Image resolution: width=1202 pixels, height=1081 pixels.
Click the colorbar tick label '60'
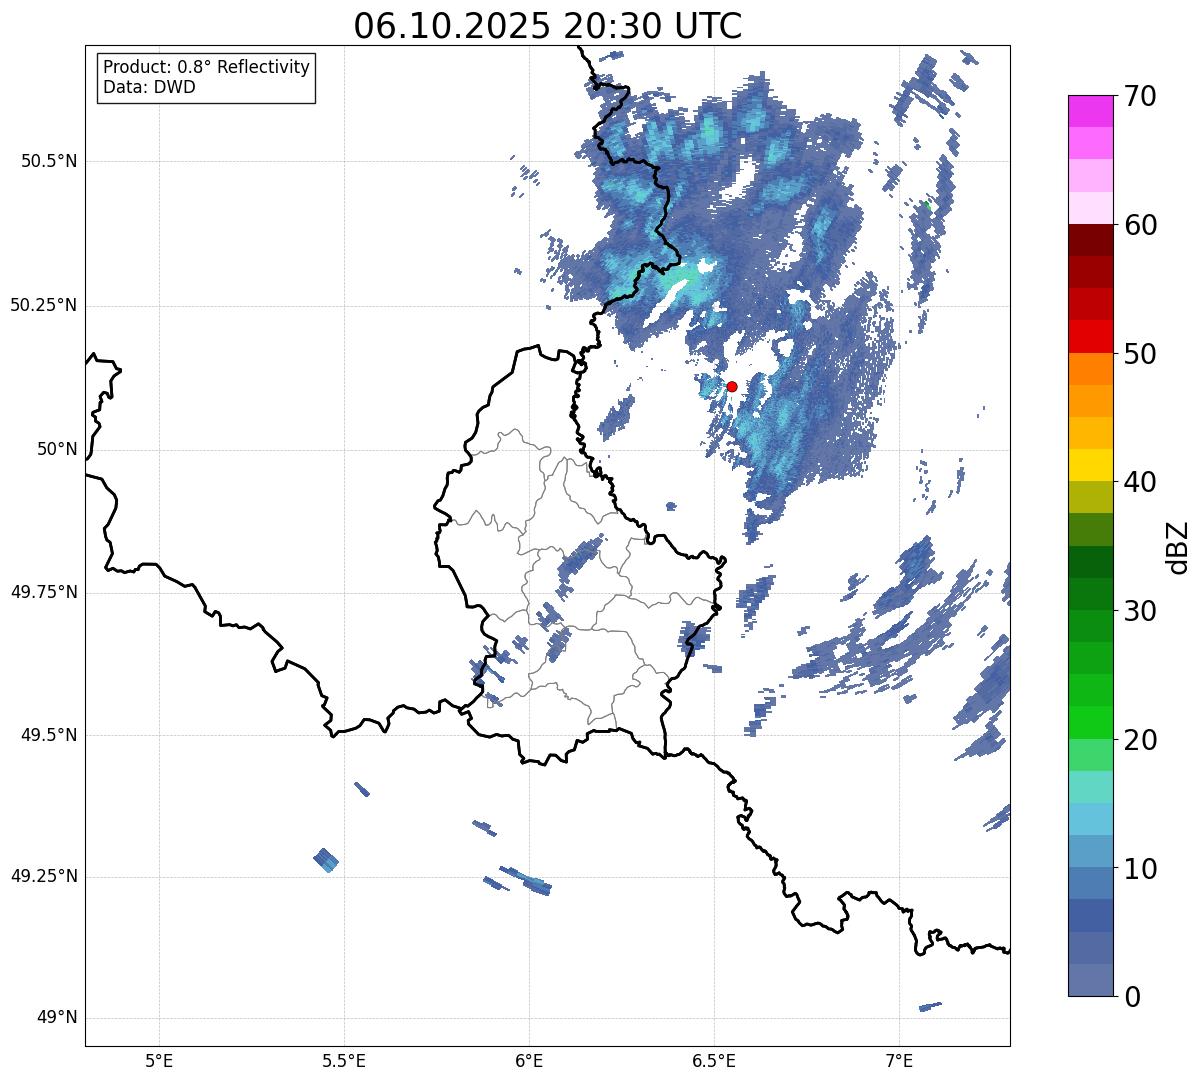[1140, 225]
